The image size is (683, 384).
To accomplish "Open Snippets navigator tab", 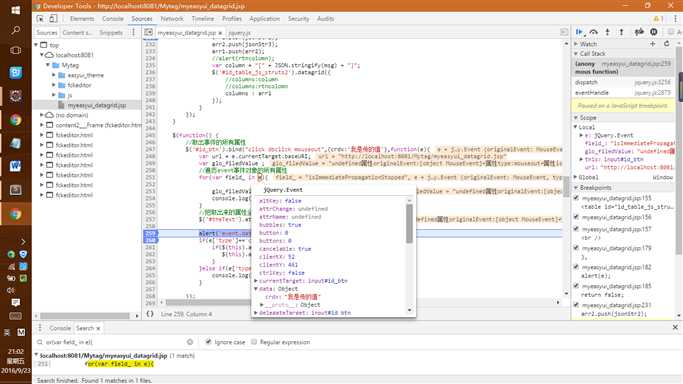I will [x=111, y=33].
